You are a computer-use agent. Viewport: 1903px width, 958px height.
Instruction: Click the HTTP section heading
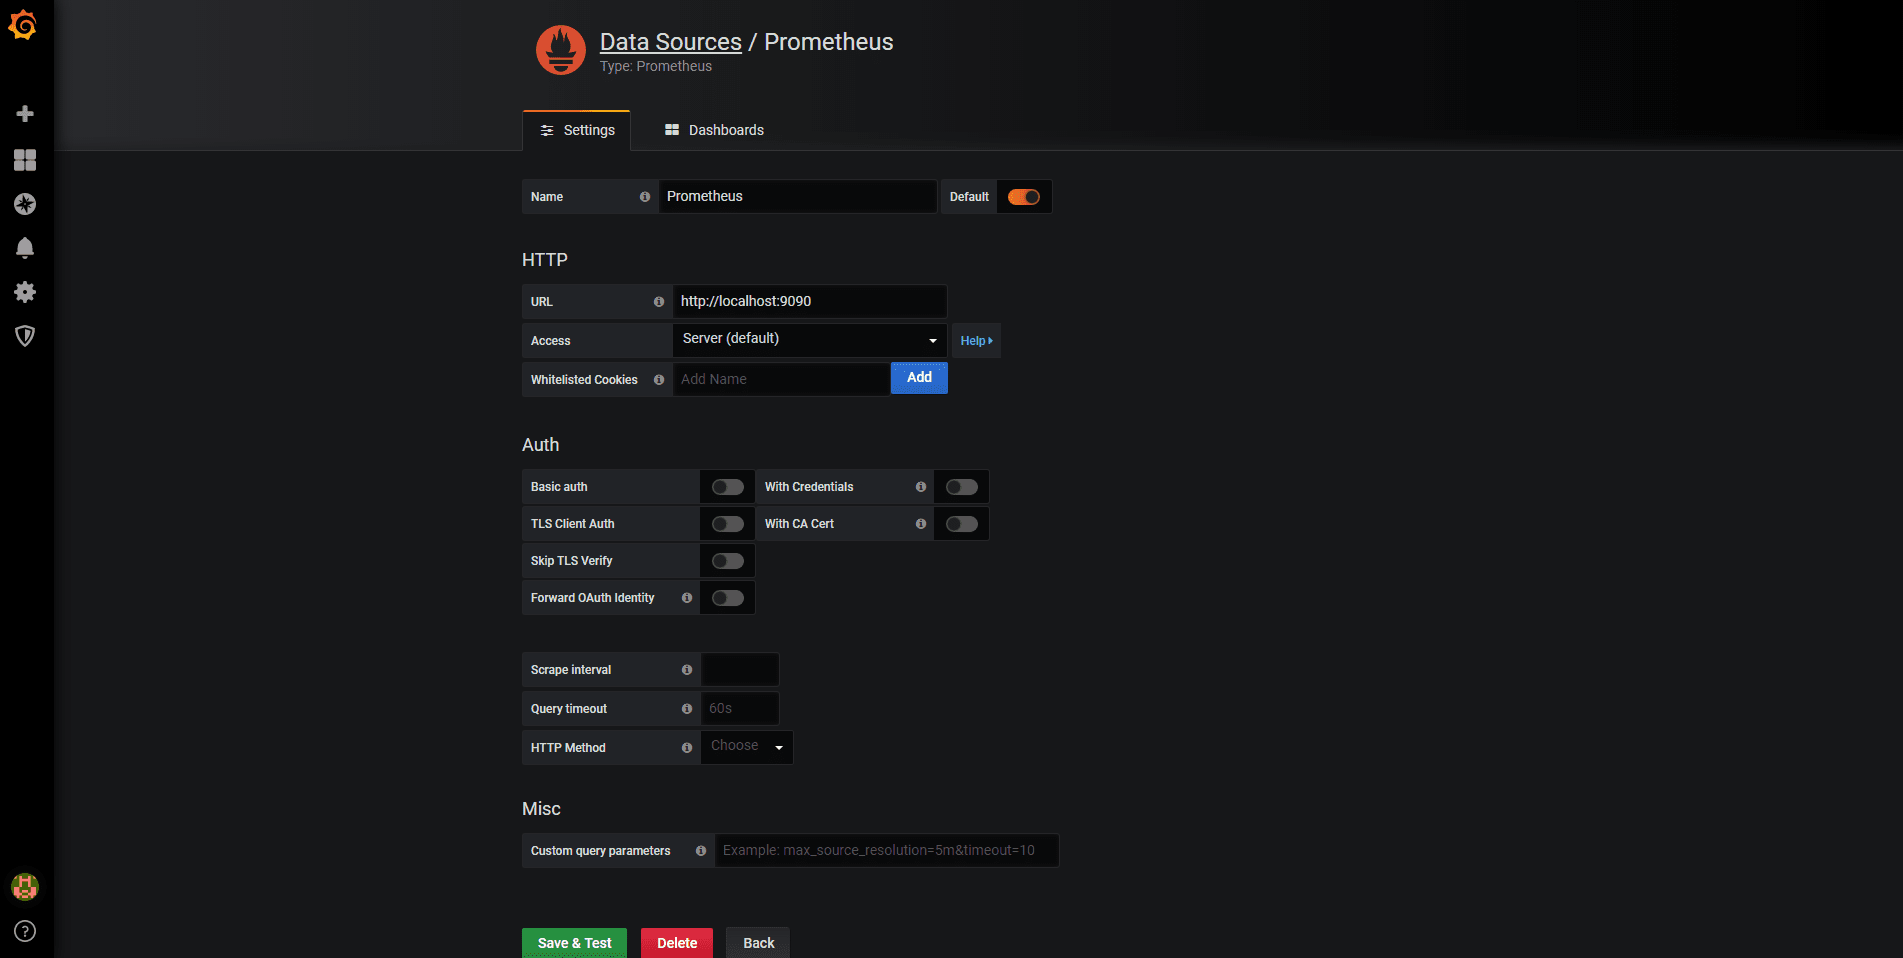(x=545, y=260)
